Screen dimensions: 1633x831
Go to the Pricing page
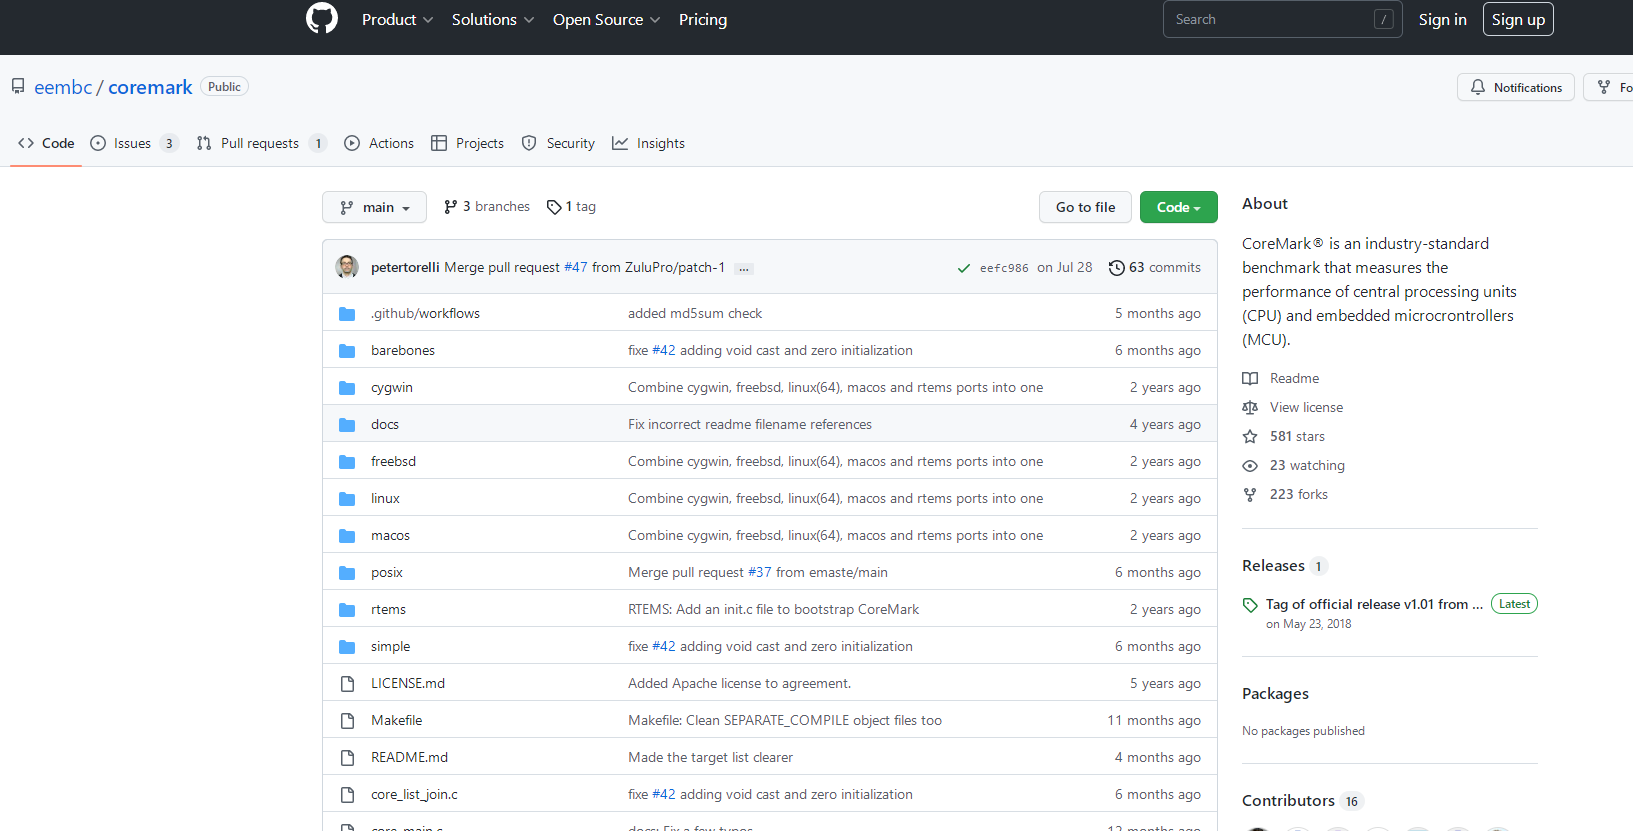(x=703, y=20)
